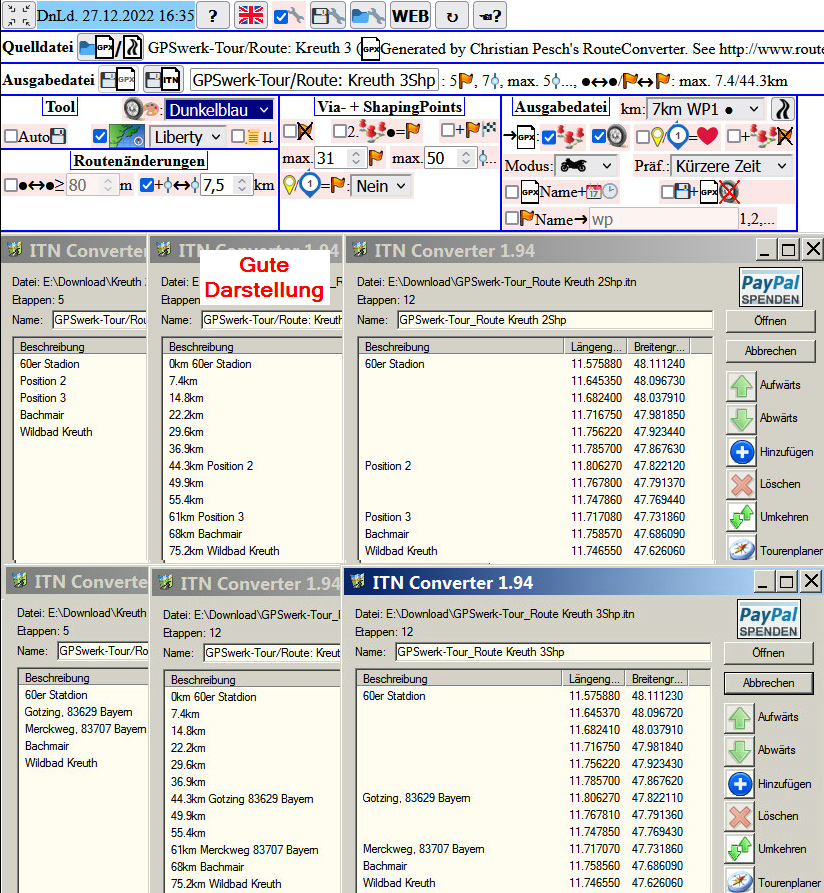Screen dimensions: 824x893
Task: Enable minimum distance route change checkbox
Action: point(10,185)
